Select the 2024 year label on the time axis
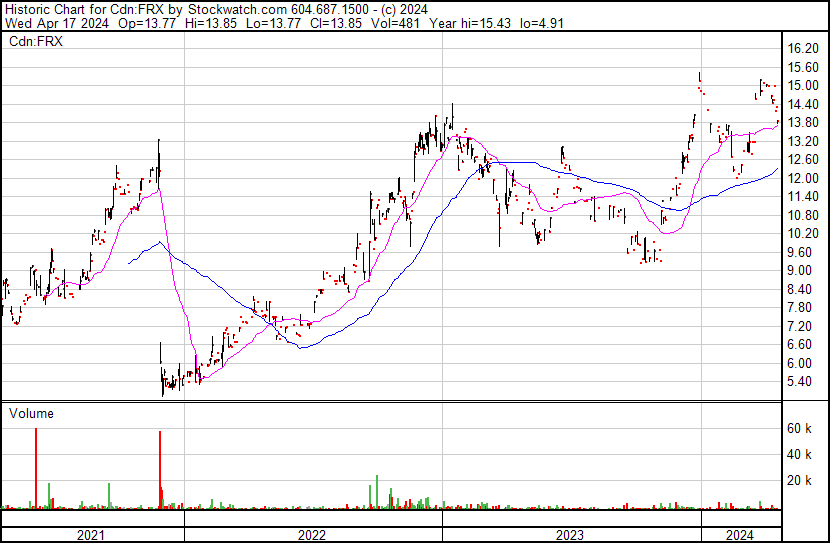The image size is (830, 543). pos(739,535)
